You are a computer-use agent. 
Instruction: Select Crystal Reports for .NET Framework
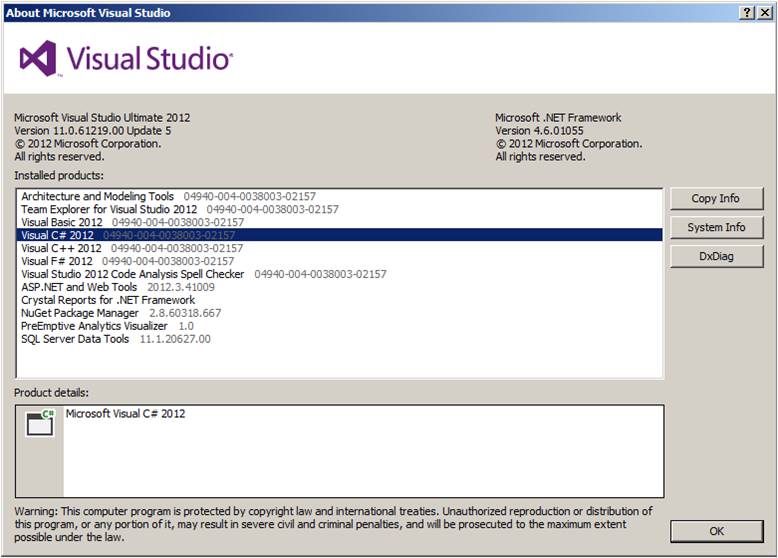pyautogui.click(x=339, y=300)
